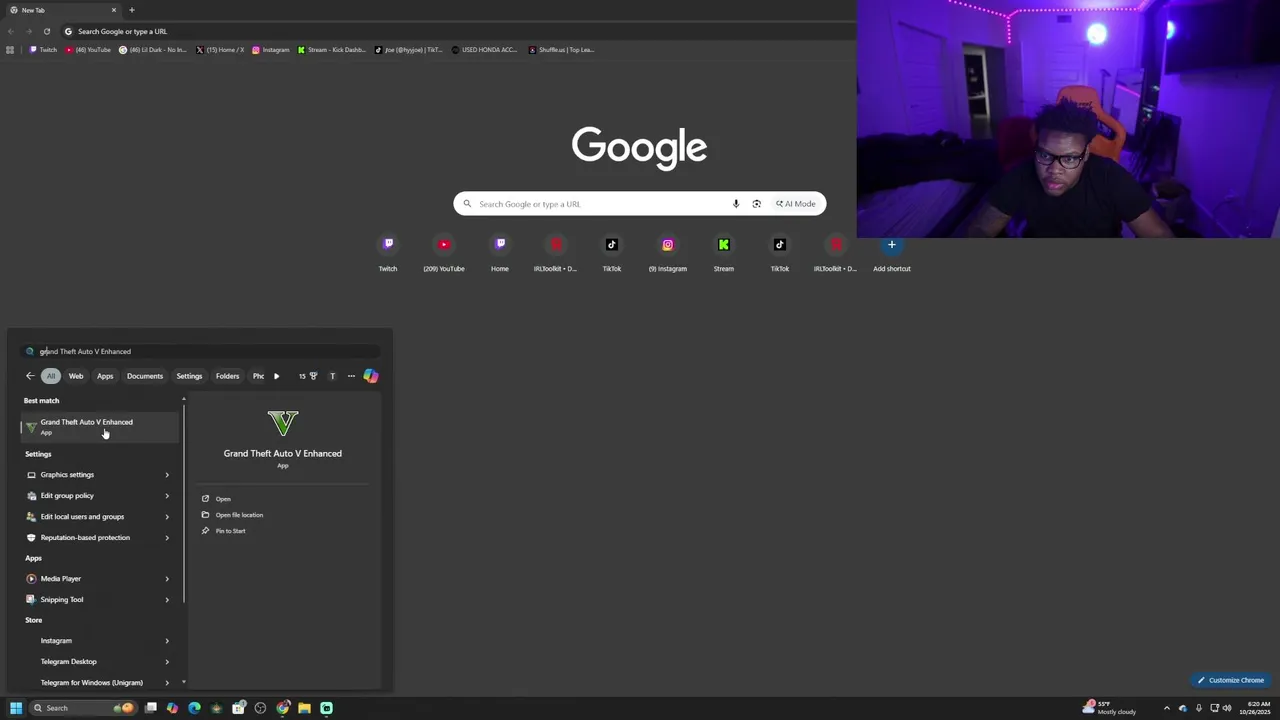Open Microsoft Edge from taskbar
Screen dimensions: 1280x720
[194, 708]
